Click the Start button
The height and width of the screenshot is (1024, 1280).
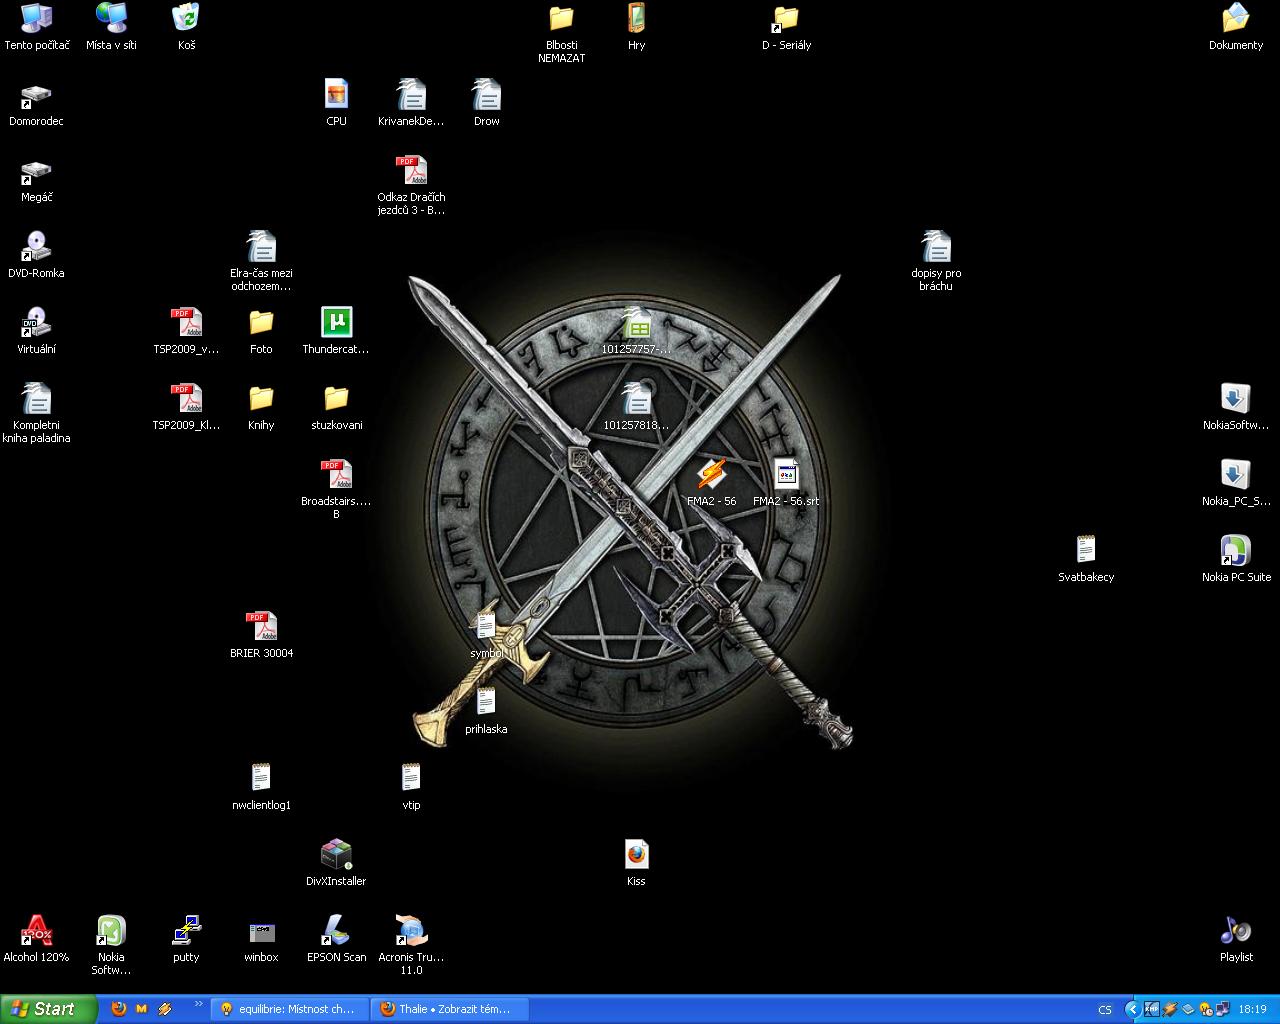48,1009
